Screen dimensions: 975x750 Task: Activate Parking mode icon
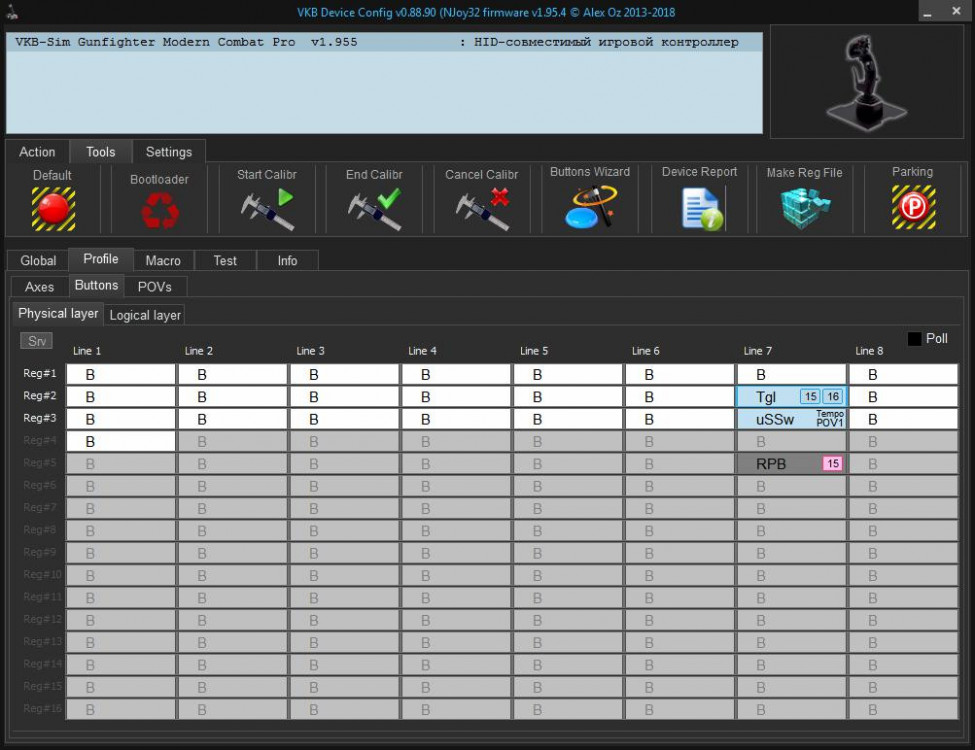coord(912,208)
